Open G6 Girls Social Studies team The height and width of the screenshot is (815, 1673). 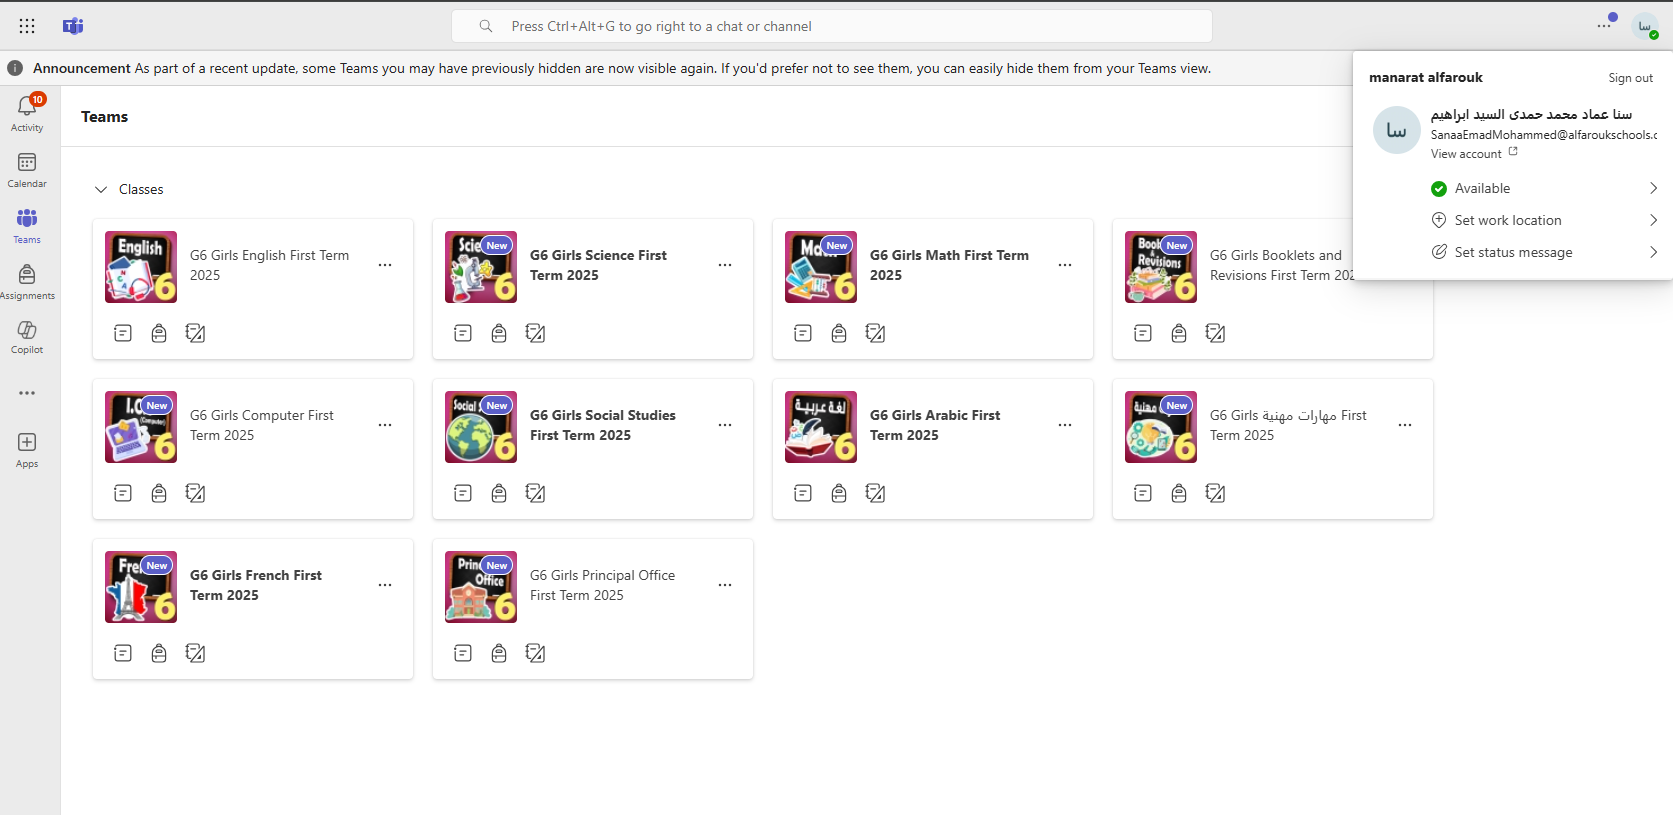click(602, 425)
